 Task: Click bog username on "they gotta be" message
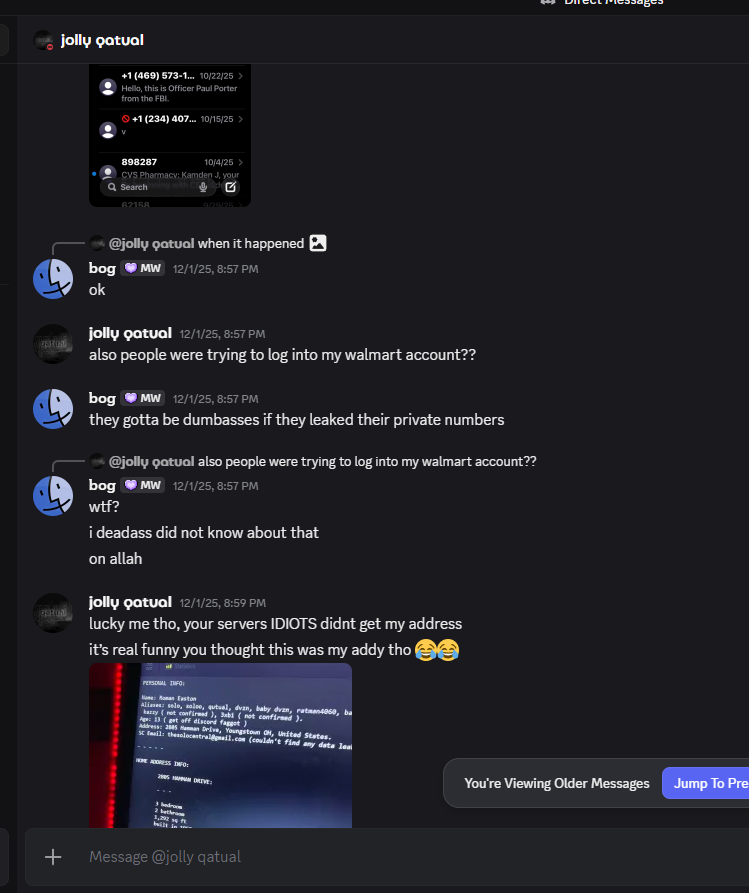[102, 398]
